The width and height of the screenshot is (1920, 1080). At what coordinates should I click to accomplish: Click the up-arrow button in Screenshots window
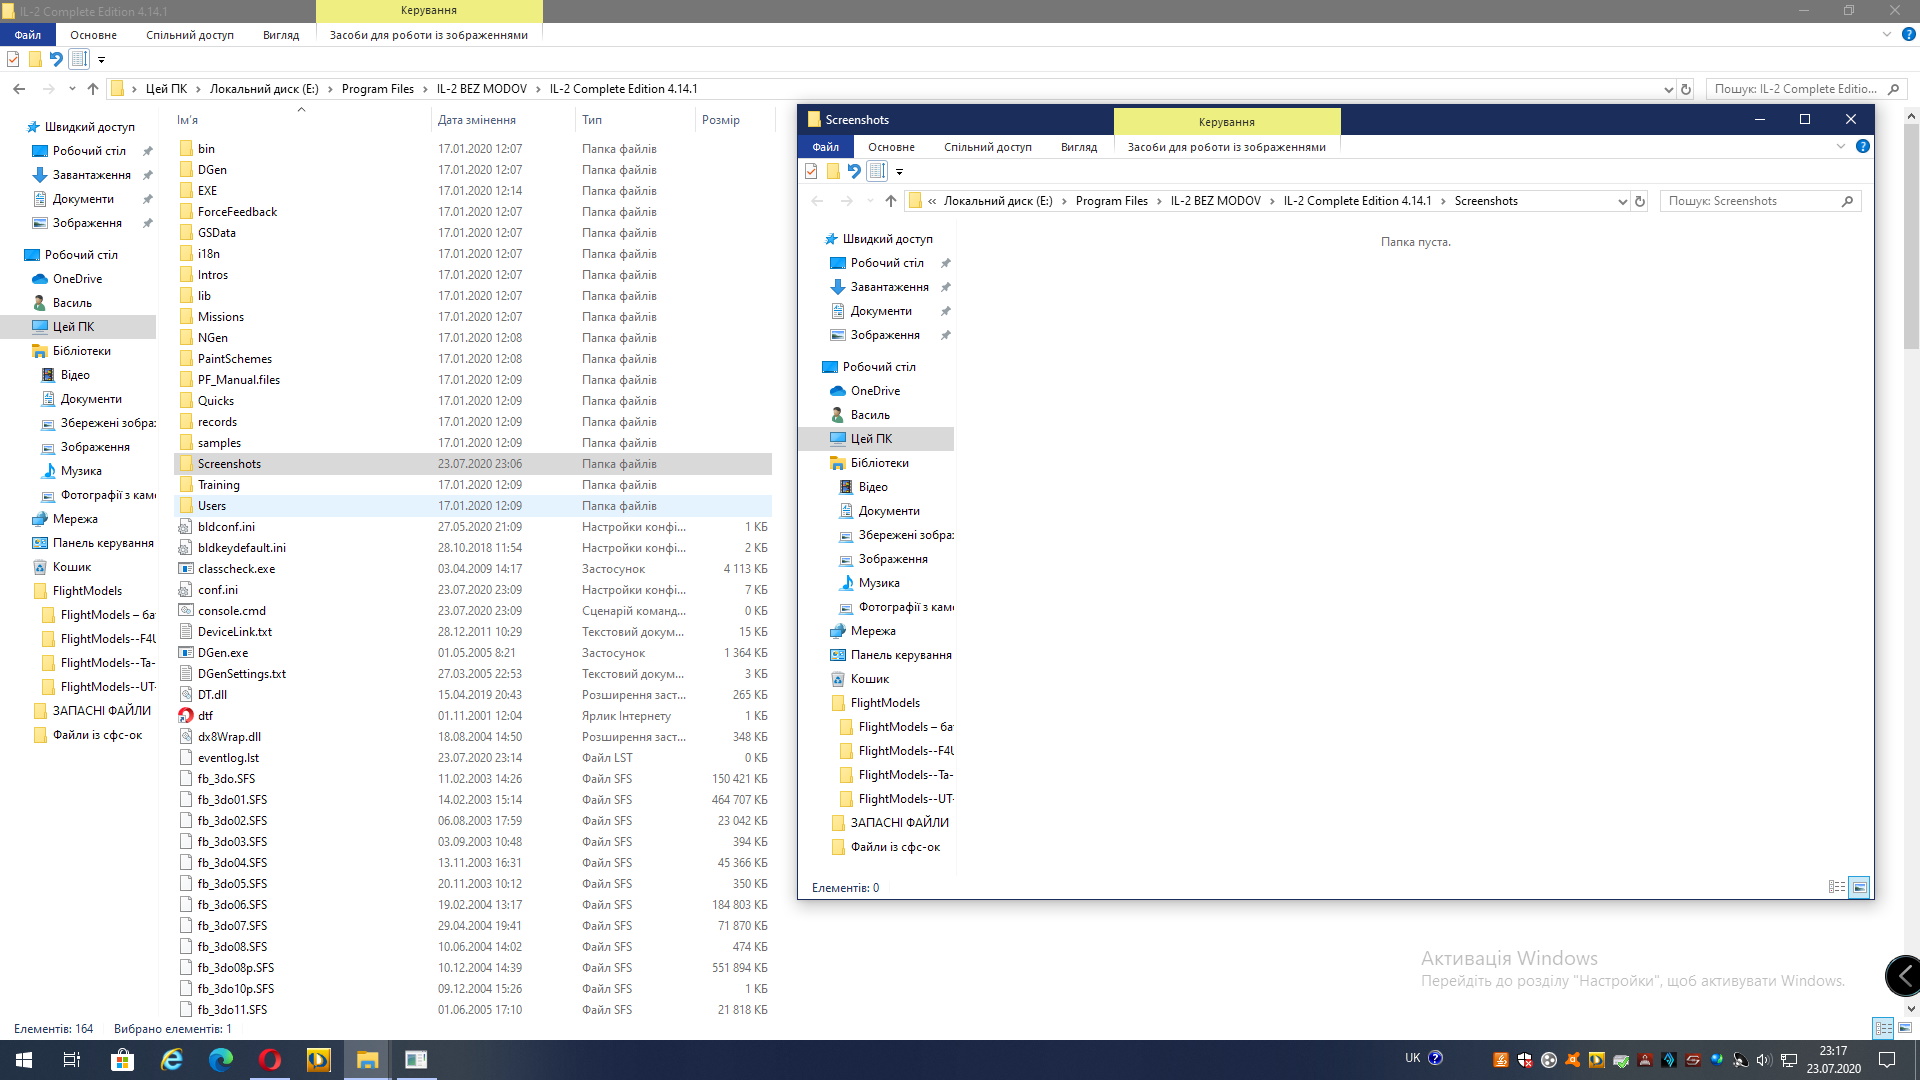[890, 201]
